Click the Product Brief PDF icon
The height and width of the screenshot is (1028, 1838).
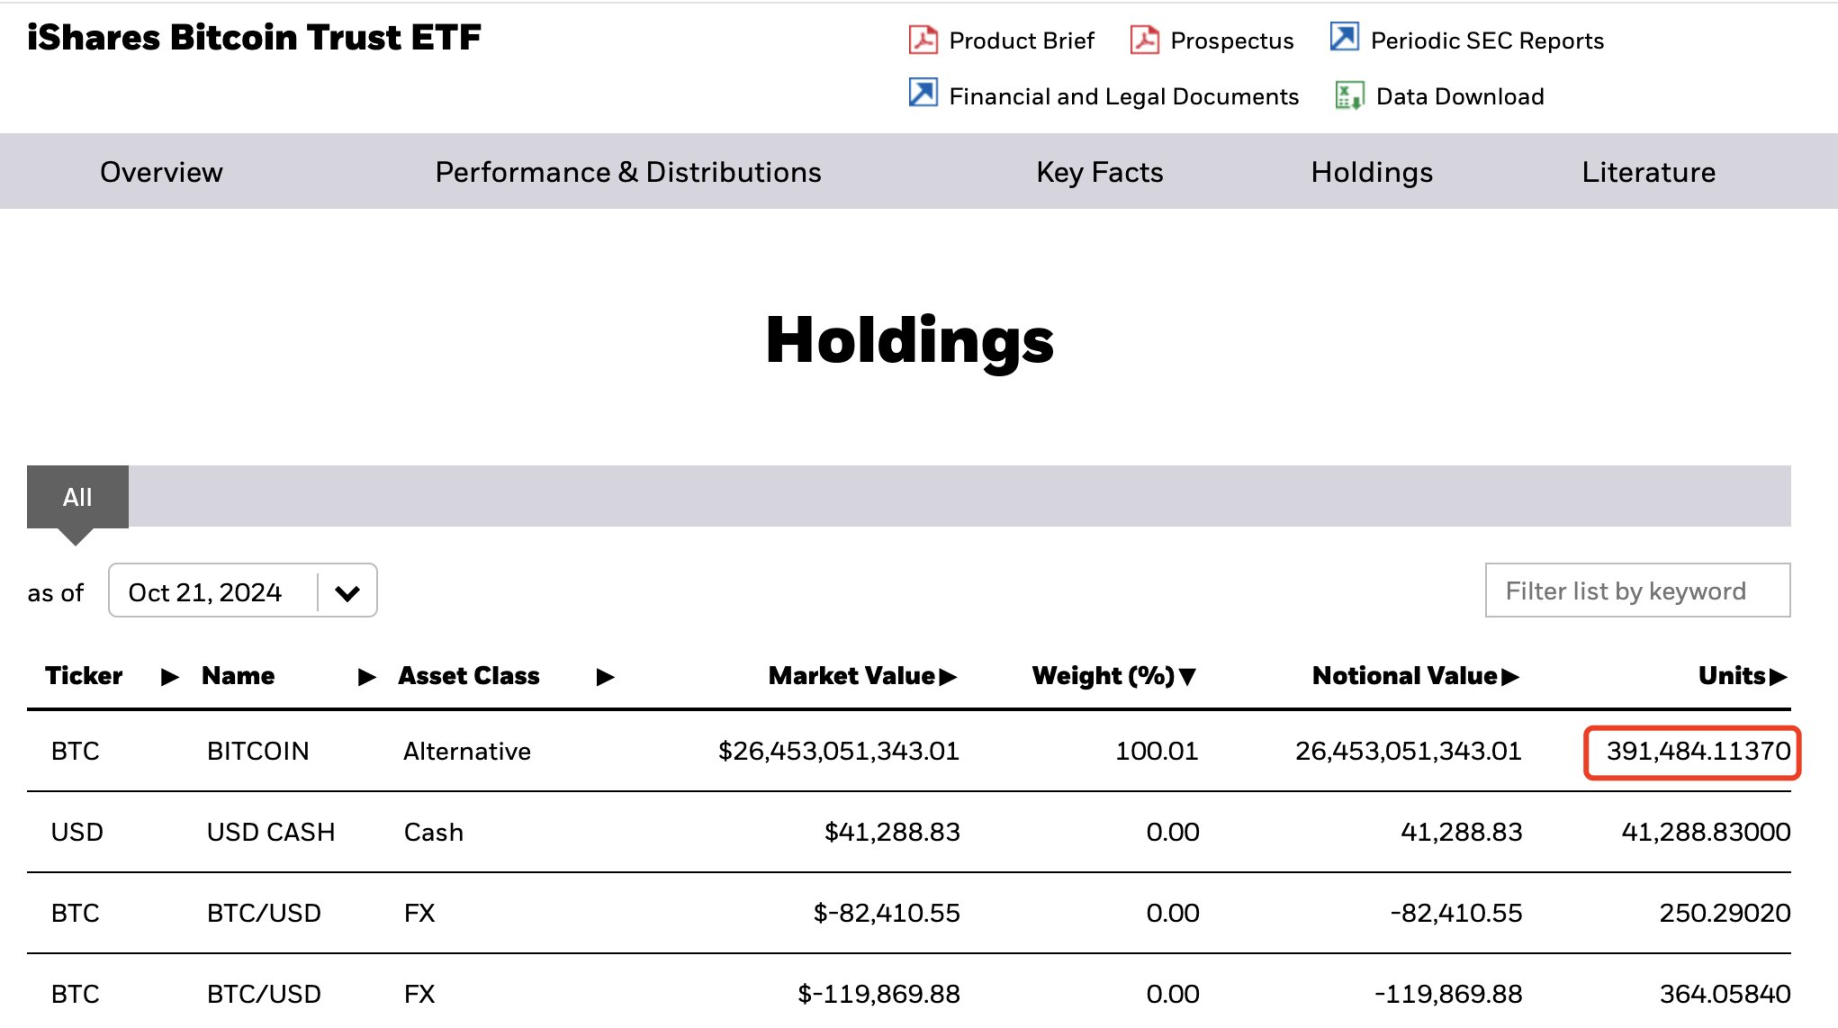pyautogui.click(x=923, y=40)
